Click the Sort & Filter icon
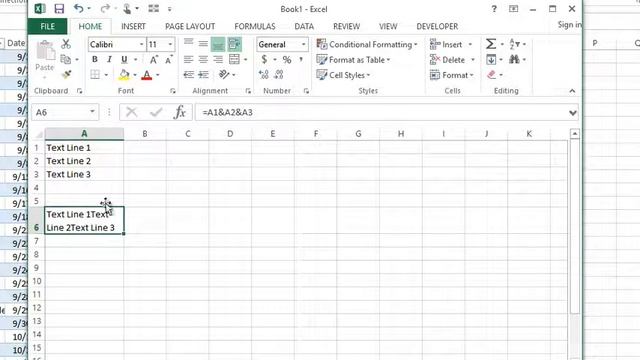640x360 pixels. [x=514, y=44]
